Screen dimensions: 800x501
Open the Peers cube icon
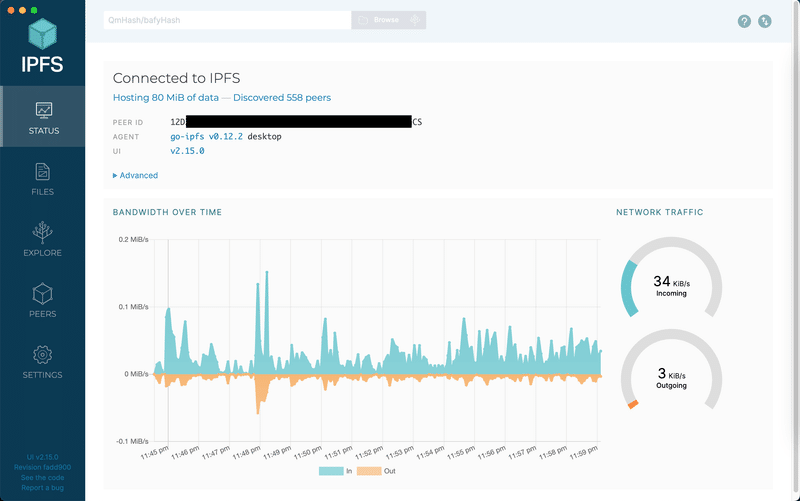[42, 293]
